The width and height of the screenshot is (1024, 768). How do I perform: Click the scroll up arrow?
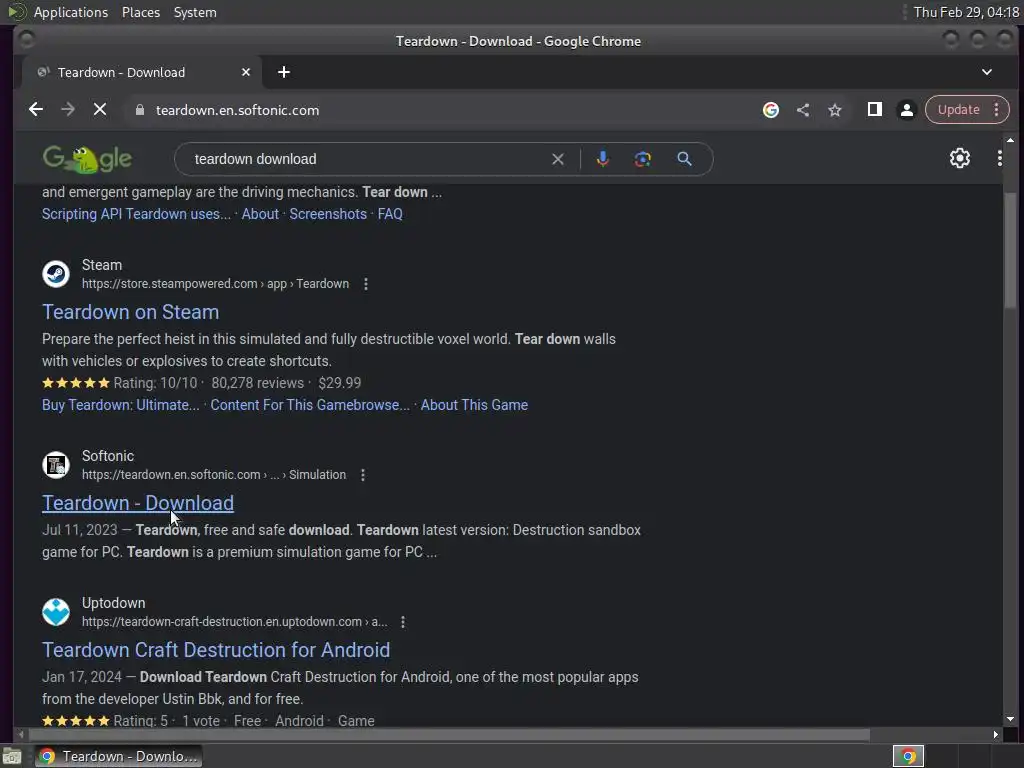[1010, 140]
